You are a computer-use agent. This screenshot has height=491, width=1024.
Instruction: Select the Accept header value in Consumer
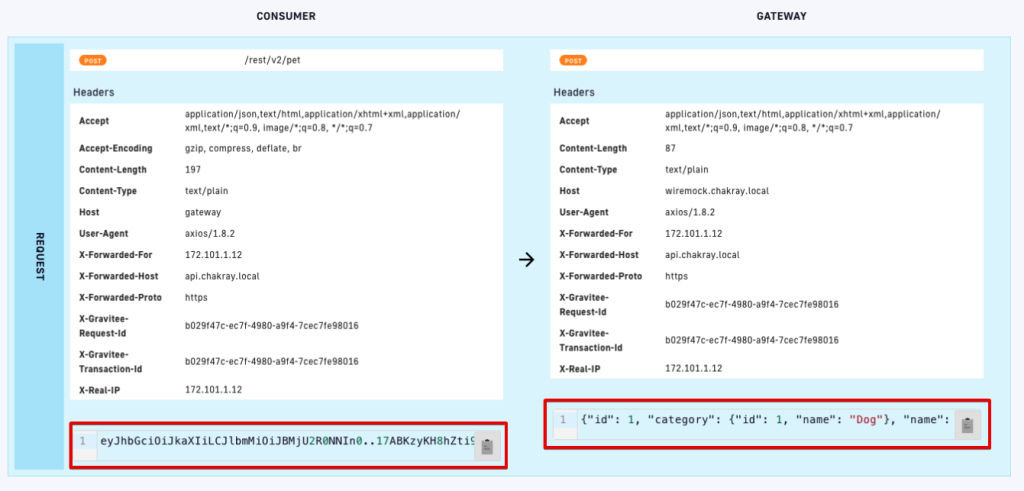tap(323, 121)
